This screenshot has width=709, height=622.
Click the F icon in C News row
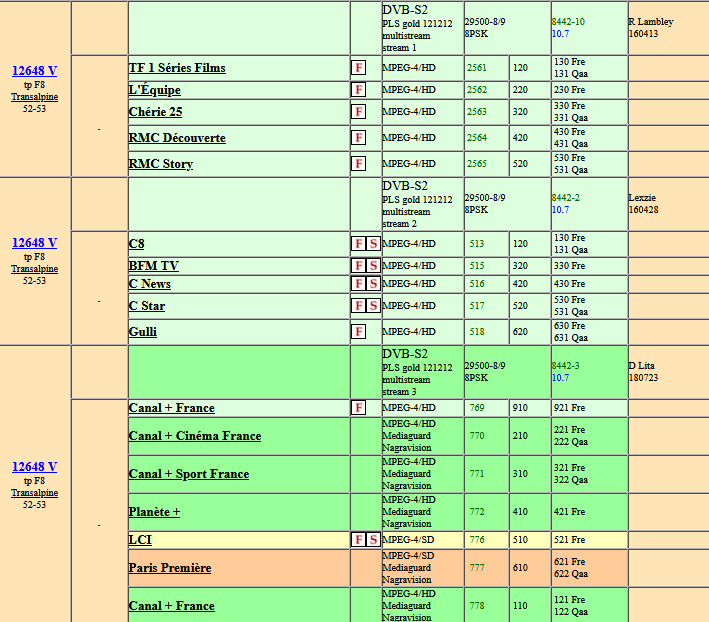359,283
